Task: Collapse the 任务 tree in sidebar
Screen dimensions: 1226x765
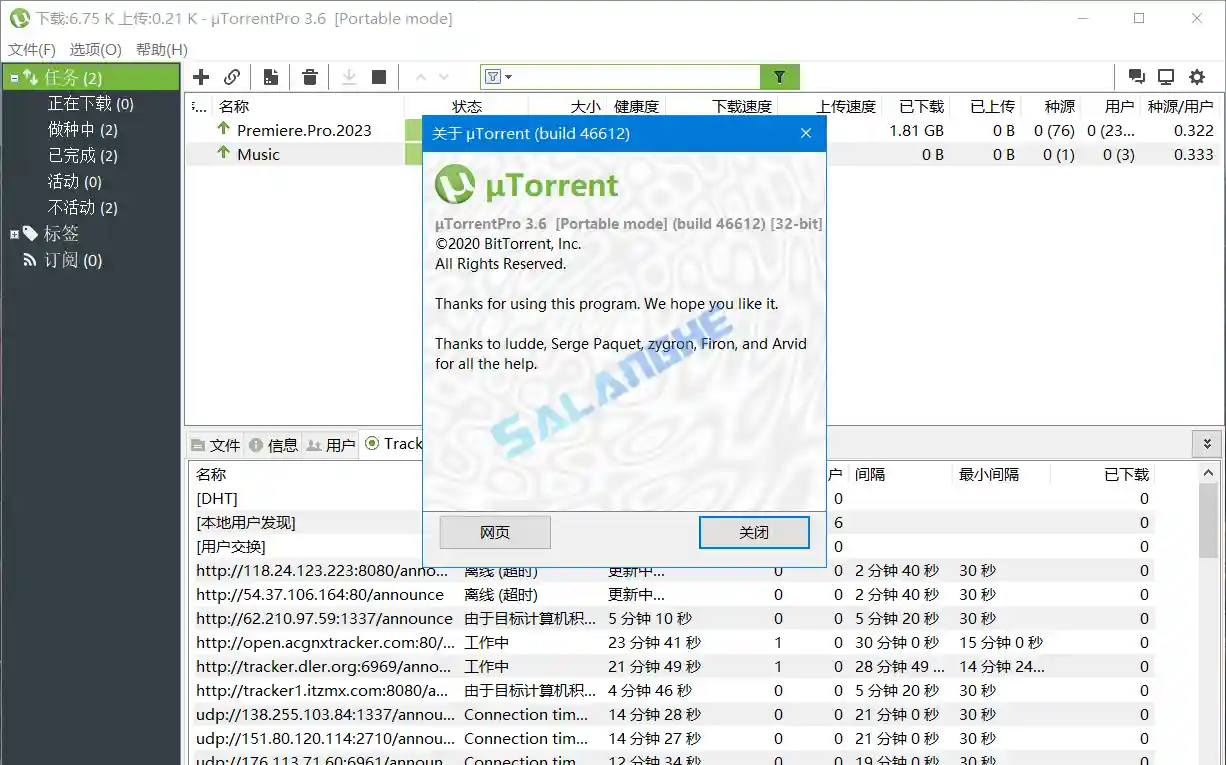Action: tap(13, 77)
